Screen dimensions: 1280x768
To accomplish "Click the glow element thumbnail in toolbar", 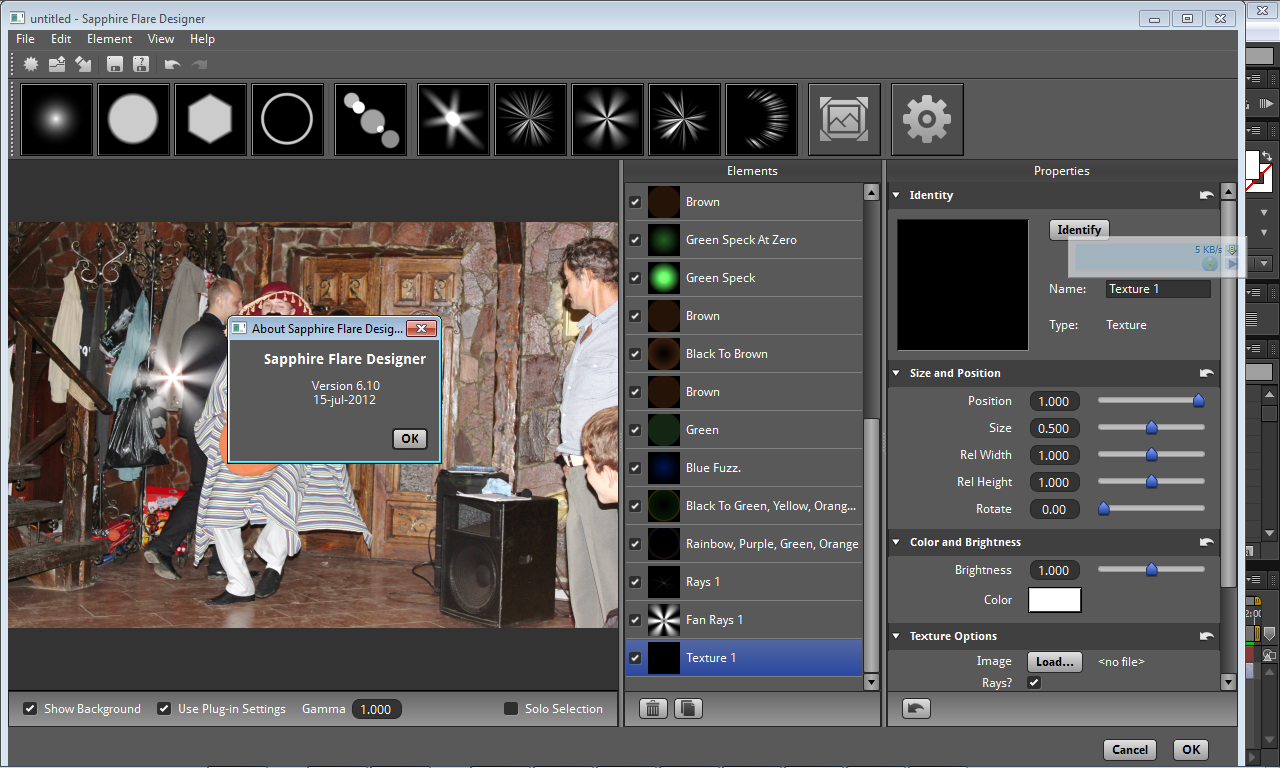I will coord(56,120).
